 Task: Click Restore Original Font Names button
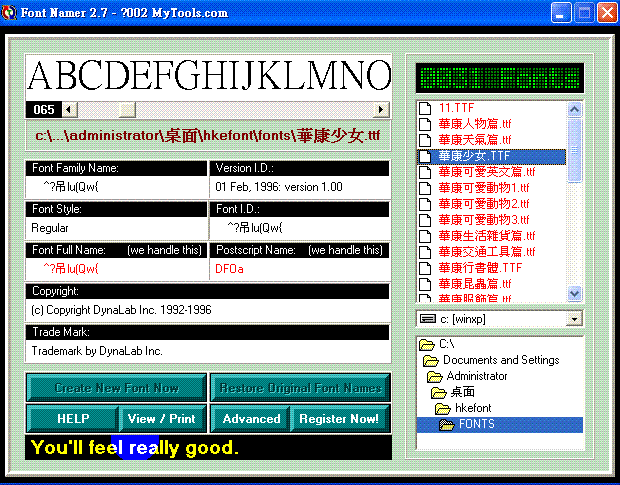click(x=300, y=388)
